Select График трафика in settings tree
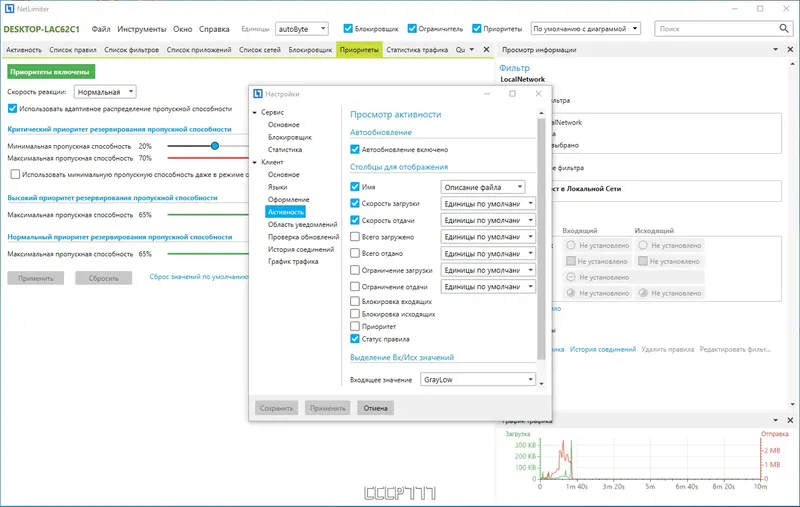 (293, 262)
